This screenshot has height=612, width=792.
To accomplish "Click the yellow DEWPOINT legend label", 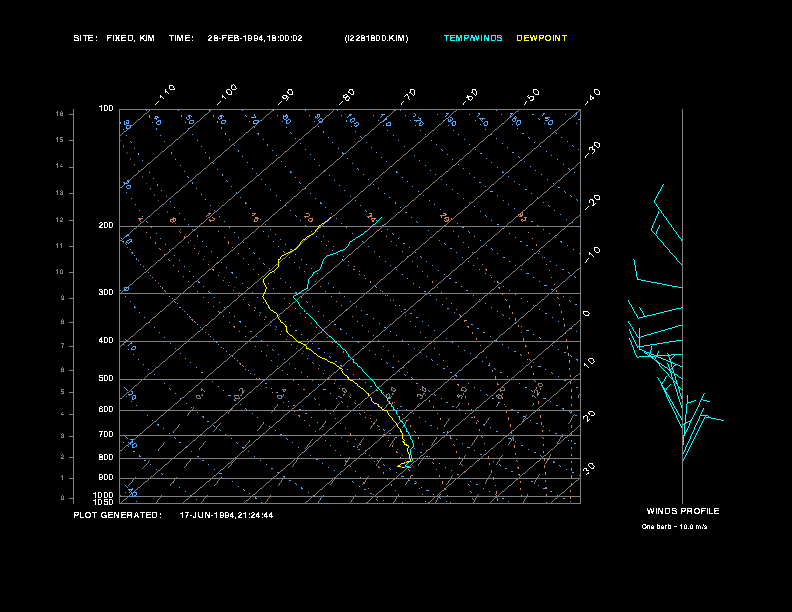I will pyautogui.click(x=541, y=38).
